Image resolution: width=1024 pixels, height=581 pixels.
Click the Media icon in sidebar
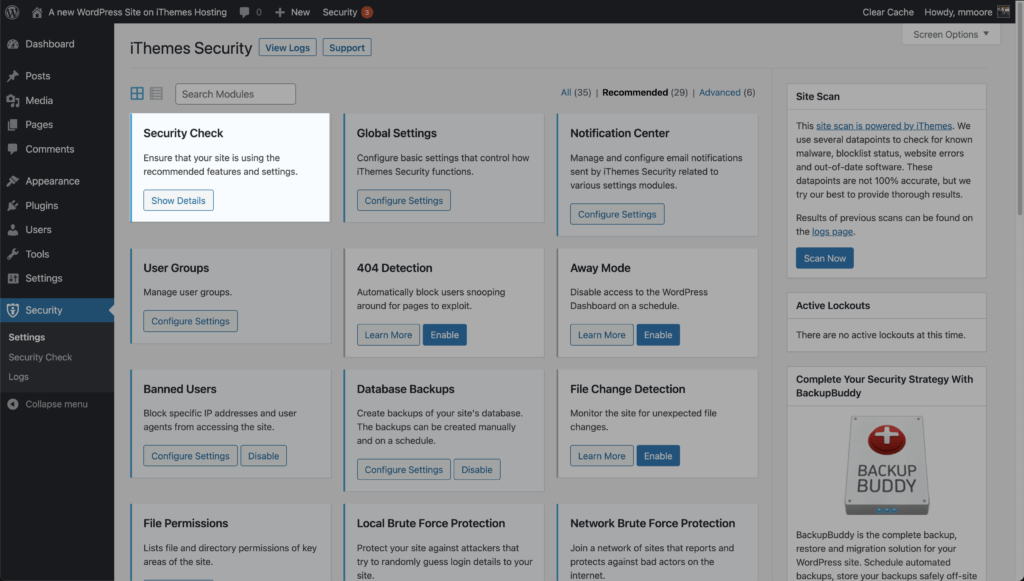tap(12, 101)
